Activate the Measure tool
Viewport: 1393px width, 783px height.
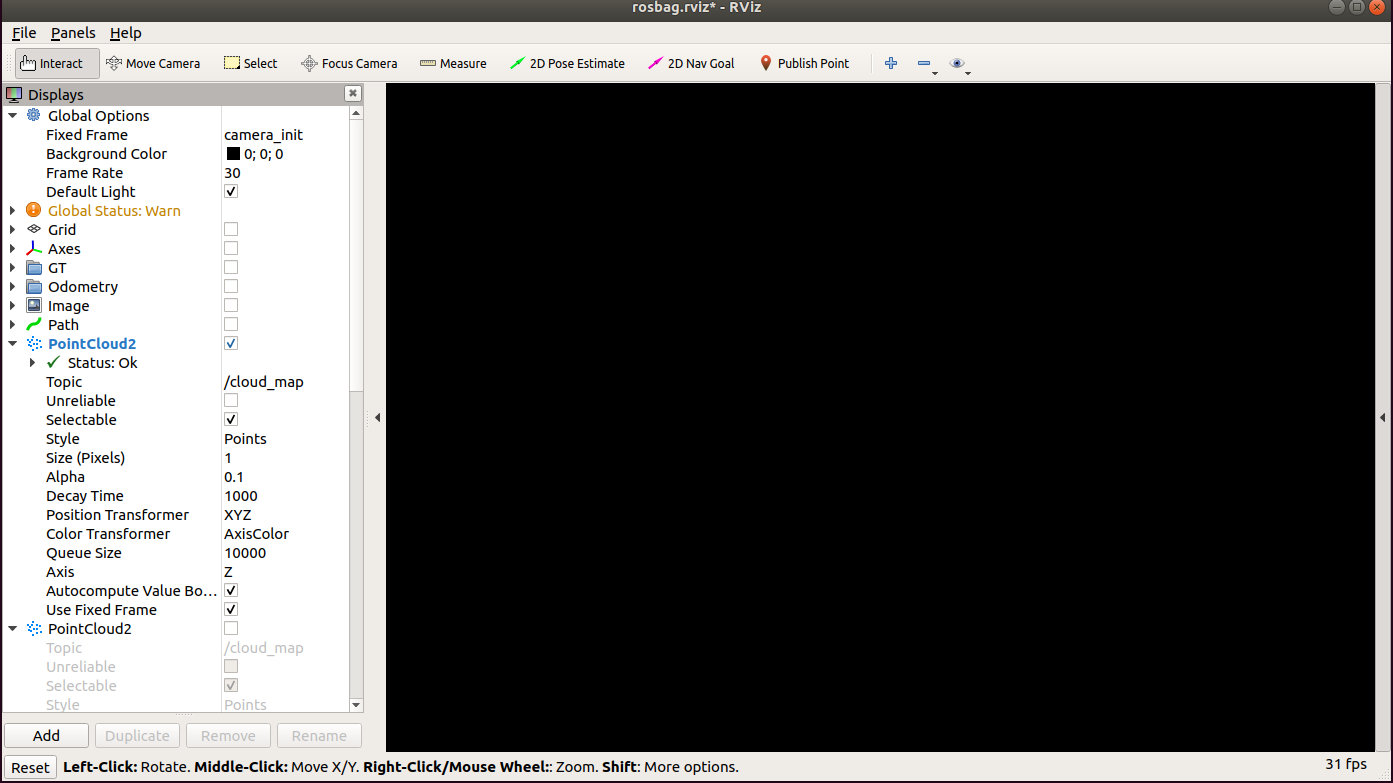click(452, 62)
